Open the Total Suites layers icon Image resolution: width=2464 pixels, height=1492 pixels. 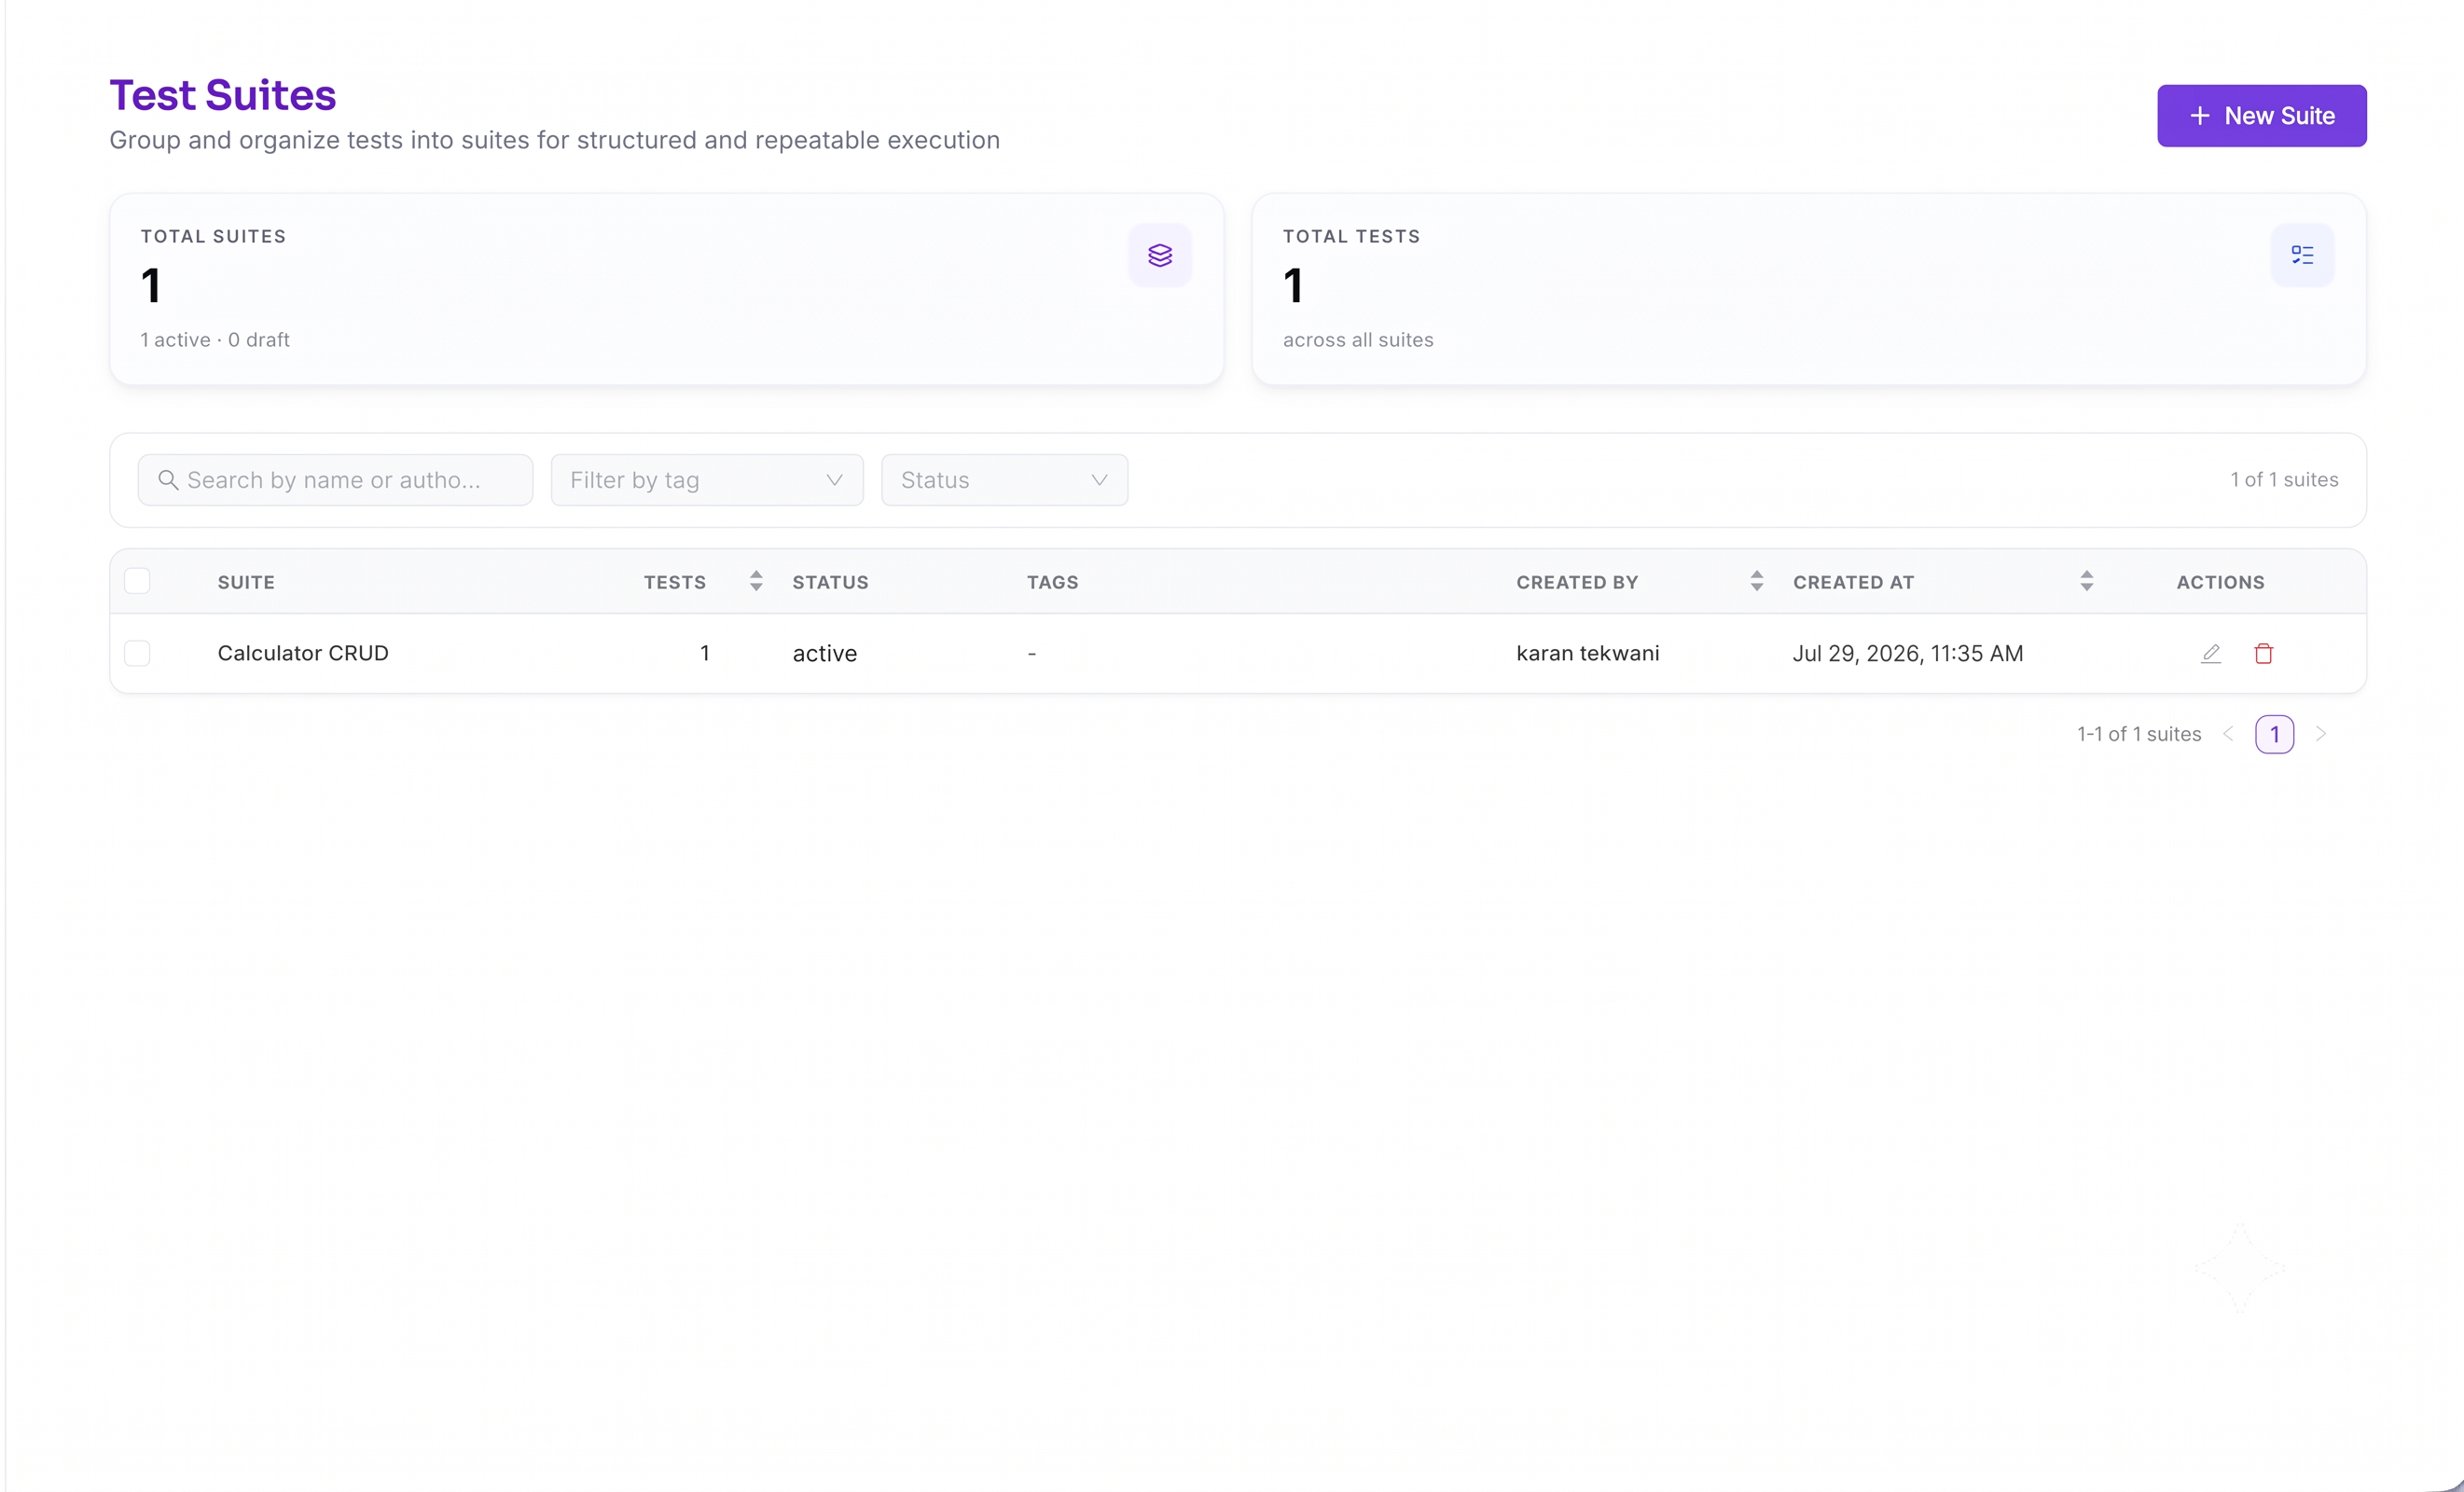[x=1160, y=255]
